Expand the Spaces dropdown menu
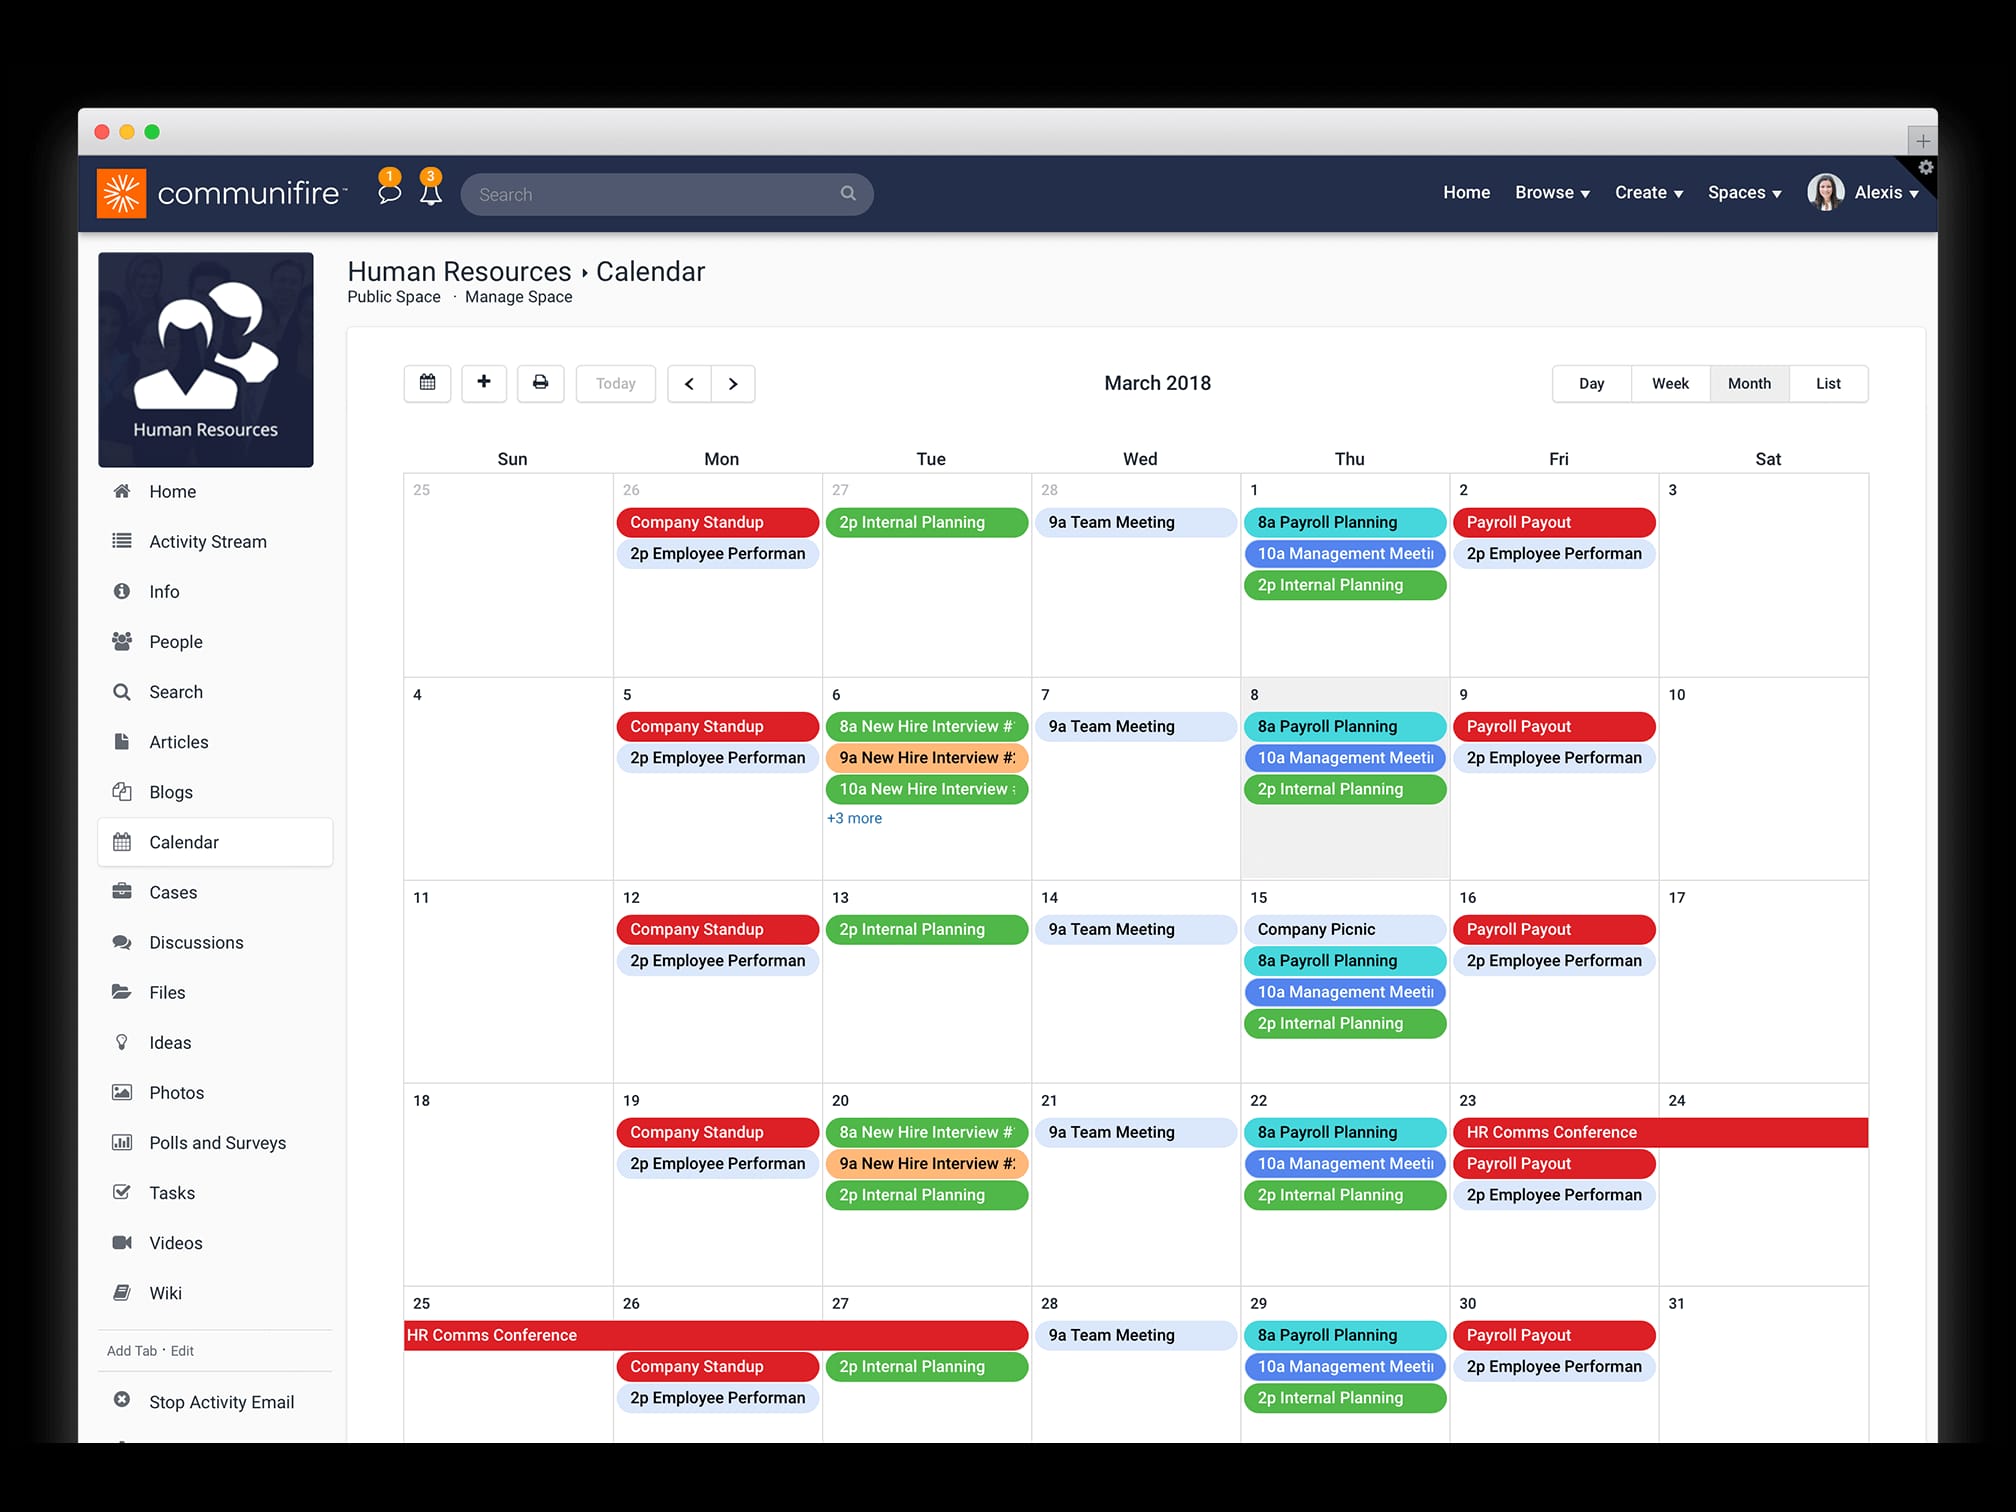This screenshot has height=1512, width=2016. point(1744,192)
